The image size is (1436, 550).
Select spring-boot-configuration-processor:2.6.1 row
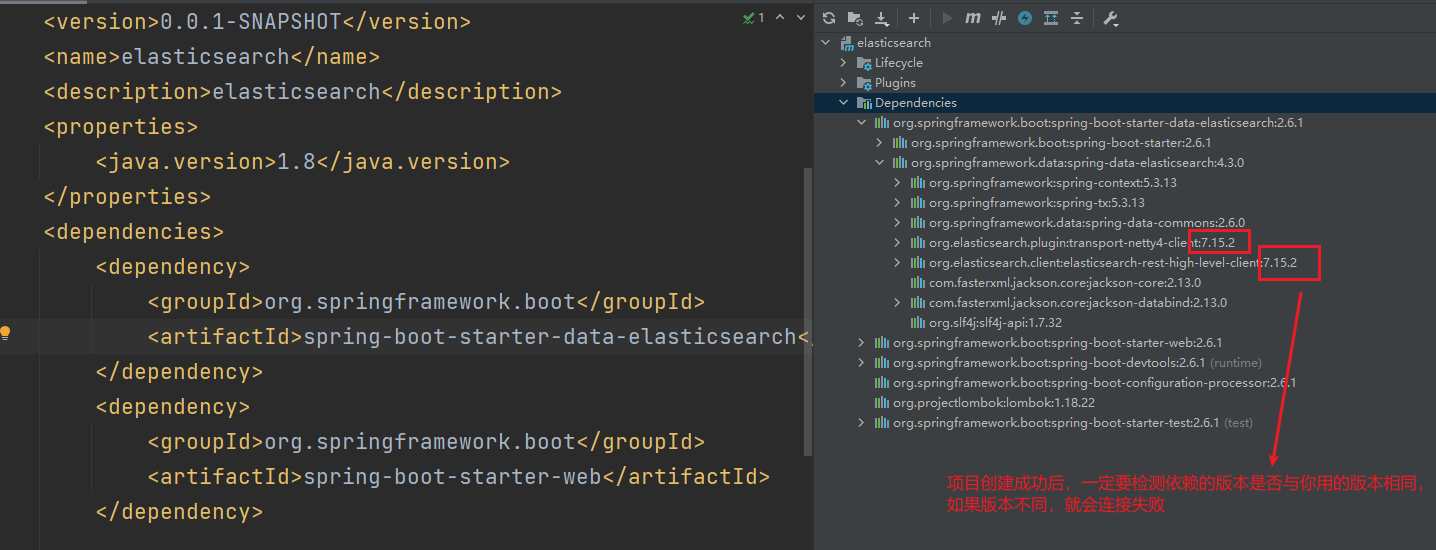click(x=1095, y=383)
